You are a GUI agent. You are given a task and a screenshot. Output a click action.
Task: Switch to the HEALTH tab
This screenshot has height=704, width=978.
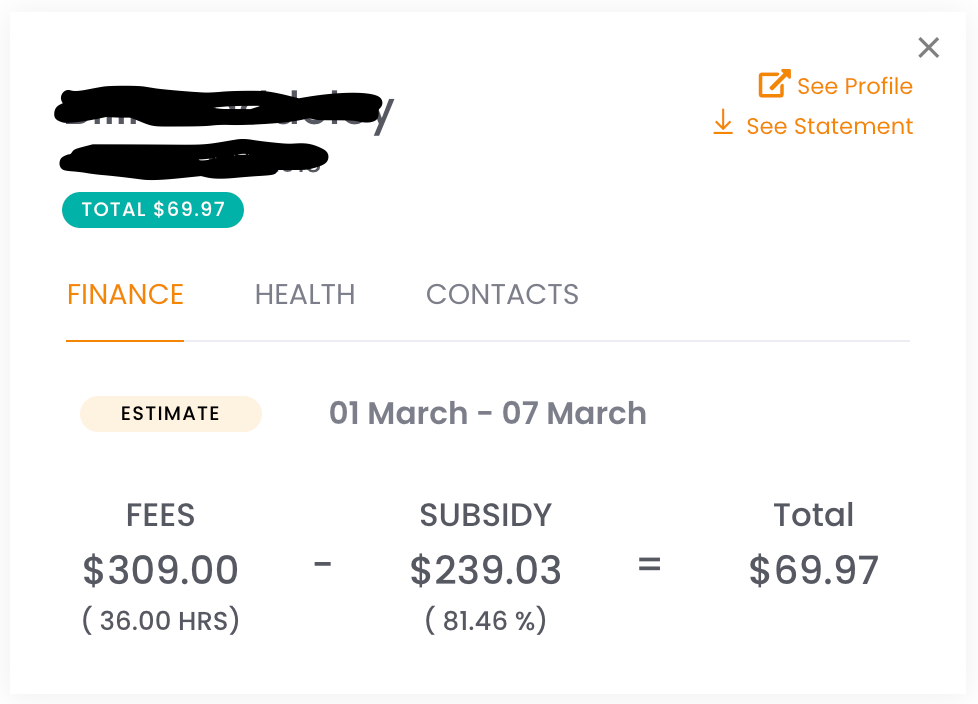305,295
